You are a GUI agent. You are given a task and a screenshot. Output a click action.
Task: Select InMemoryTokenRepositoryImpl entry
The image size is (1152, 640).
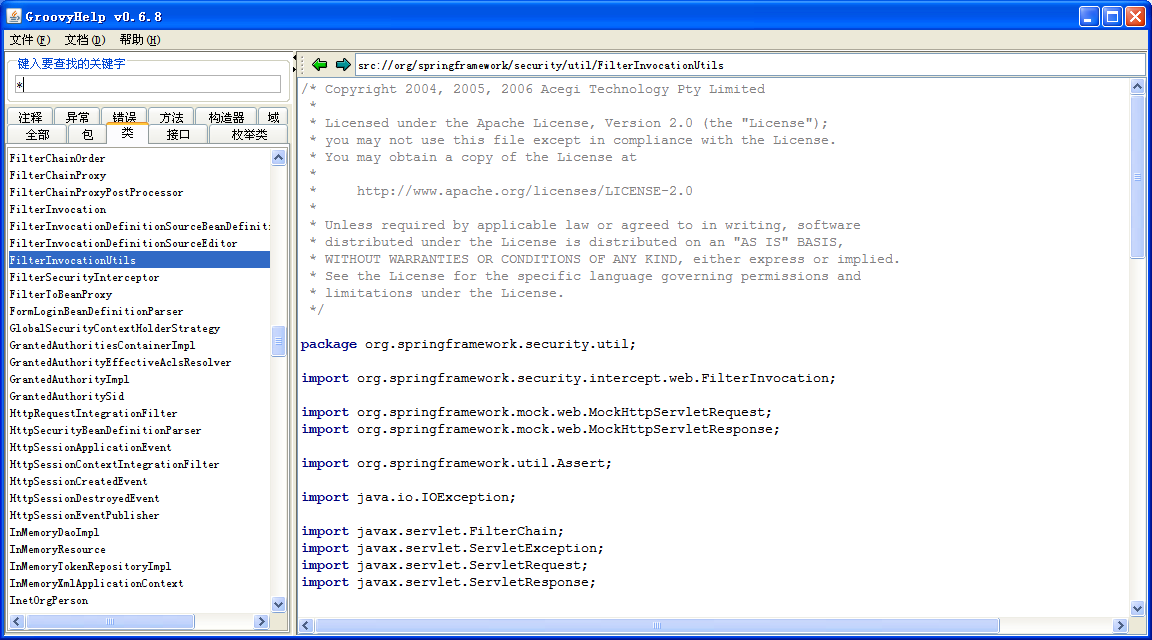[139, 566]
